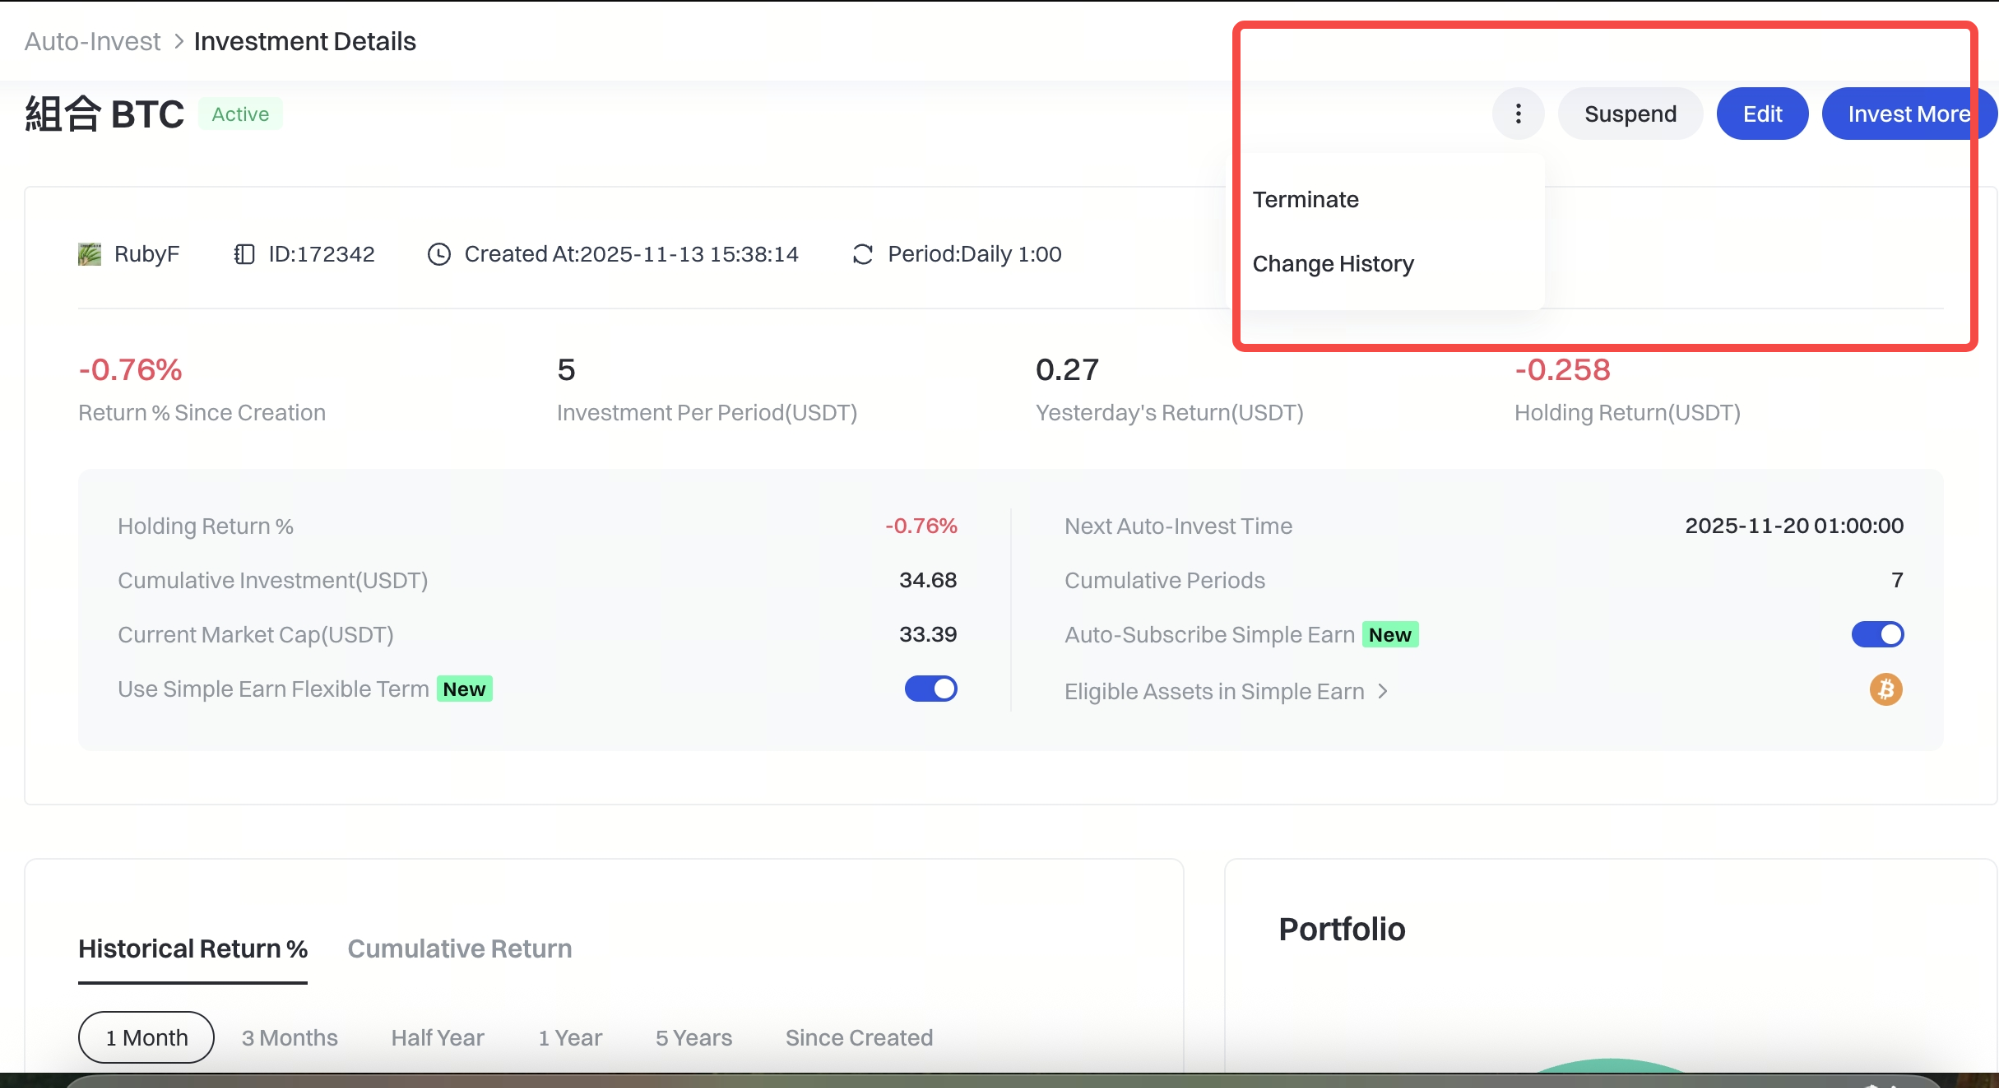Choose Terminate from the dropdown menu
Screen dimensions: 1999x1088
[1305, 199]
